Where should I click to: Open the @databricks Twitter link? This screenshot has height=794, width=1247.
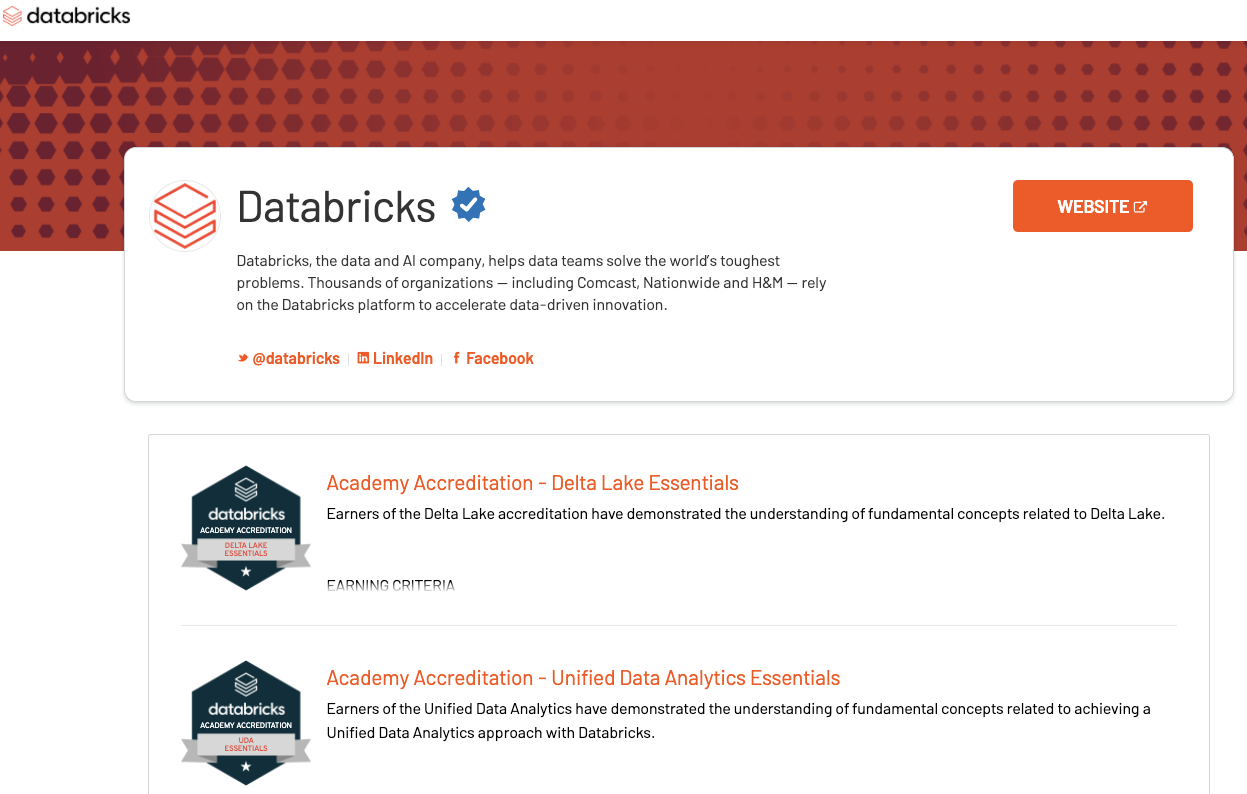[296, 358]
